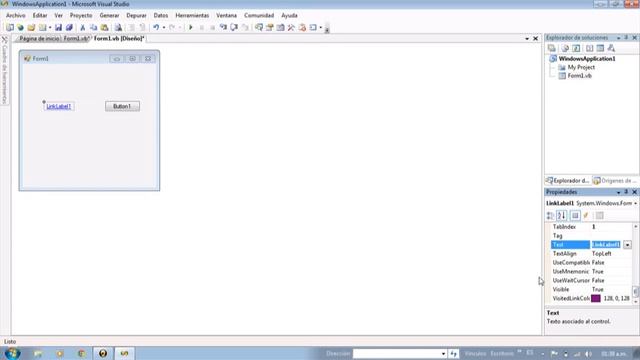Open the Explorador de soluciones options dropdown
The height and width of the screenshot is (360, 640).
[x=619, y=38]
